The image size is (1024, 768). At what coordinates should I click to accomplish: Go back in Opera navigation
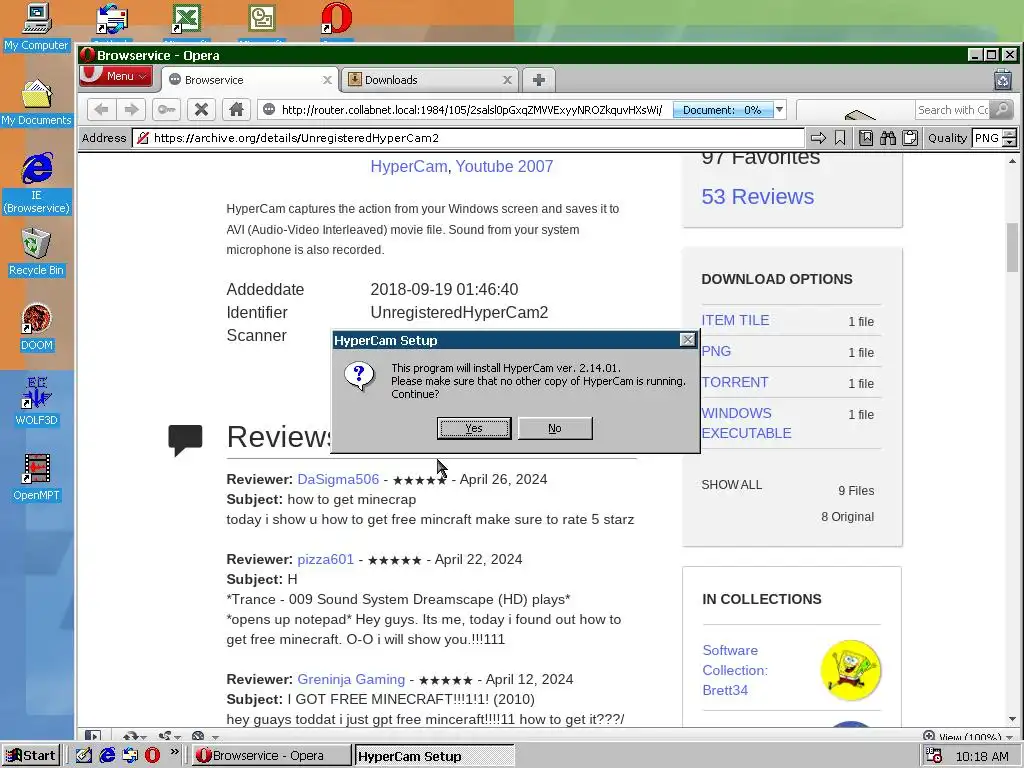(101, 110)
